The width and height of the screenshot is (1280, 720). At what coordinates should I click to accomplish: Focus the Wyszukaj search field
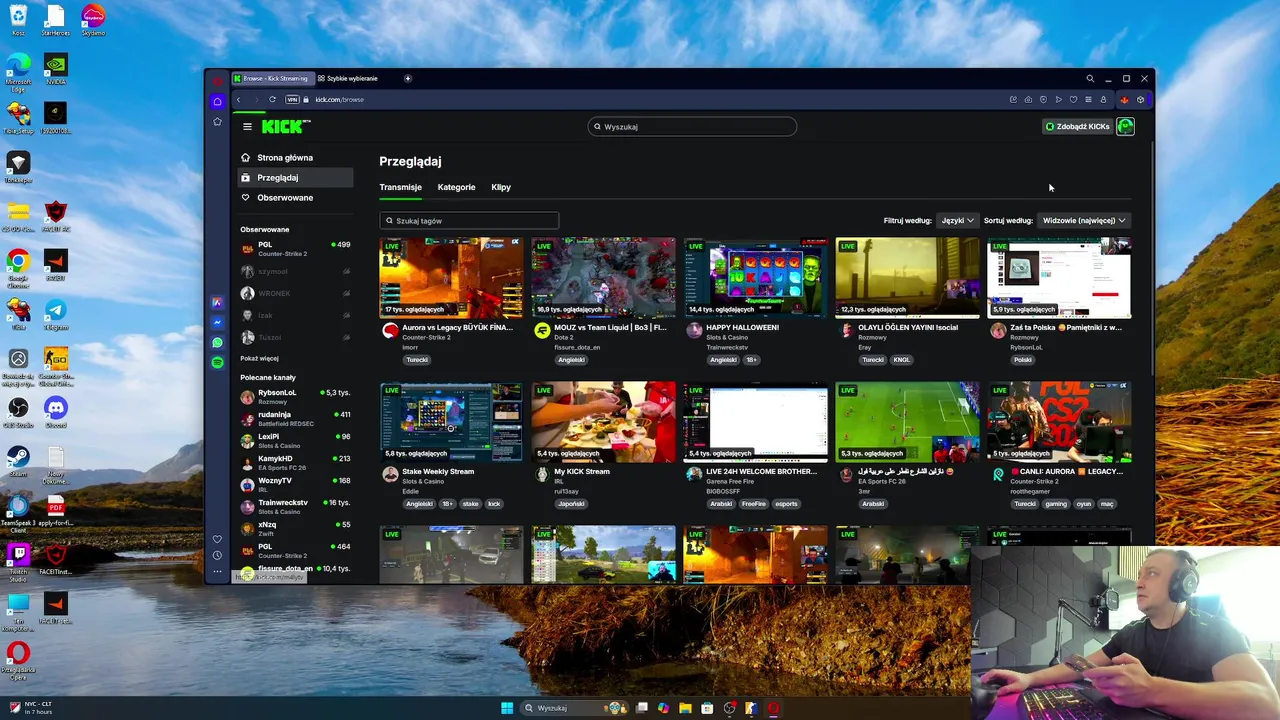tap(692, 126)
